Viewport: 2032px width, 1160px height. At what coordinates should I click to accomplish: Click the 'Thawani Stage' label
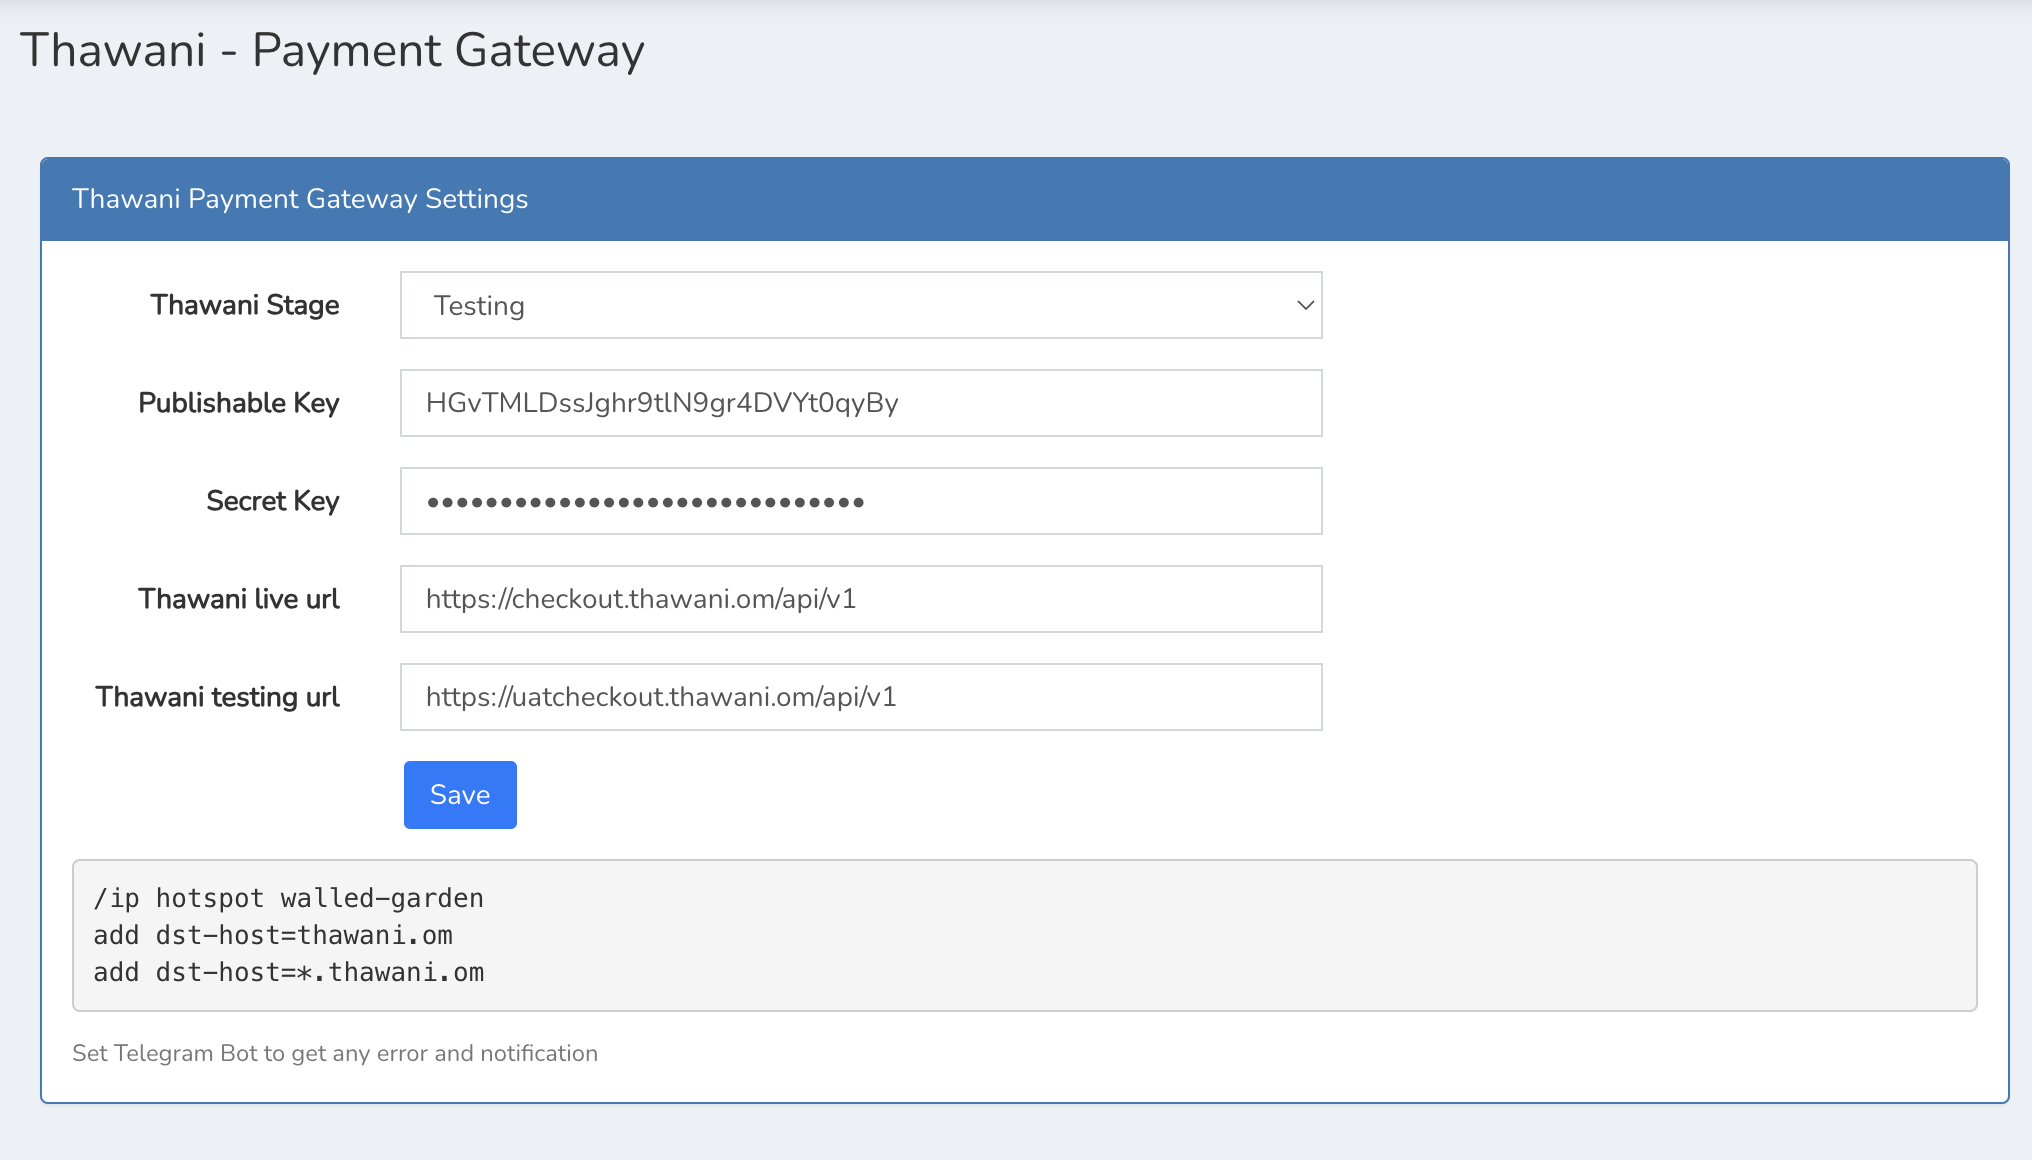[245, 305]
